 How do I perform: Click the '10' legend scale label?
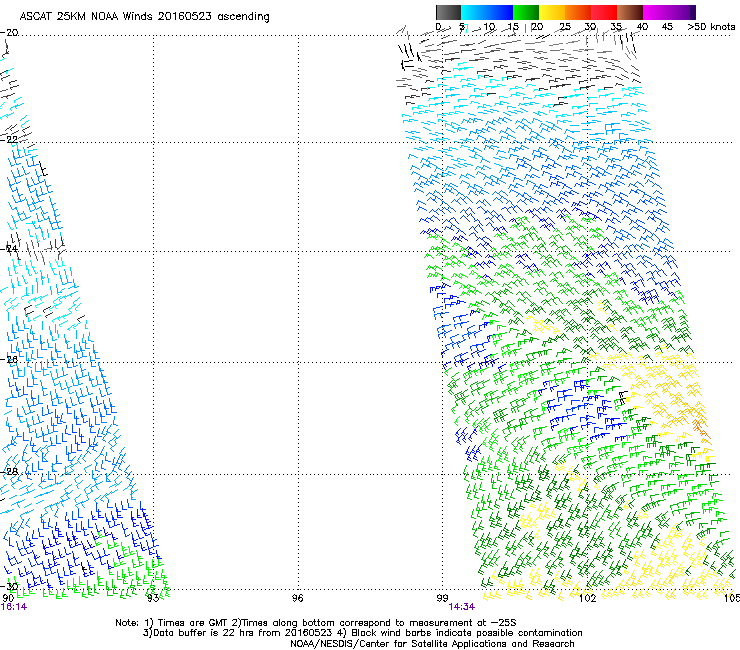click(489, 27)
